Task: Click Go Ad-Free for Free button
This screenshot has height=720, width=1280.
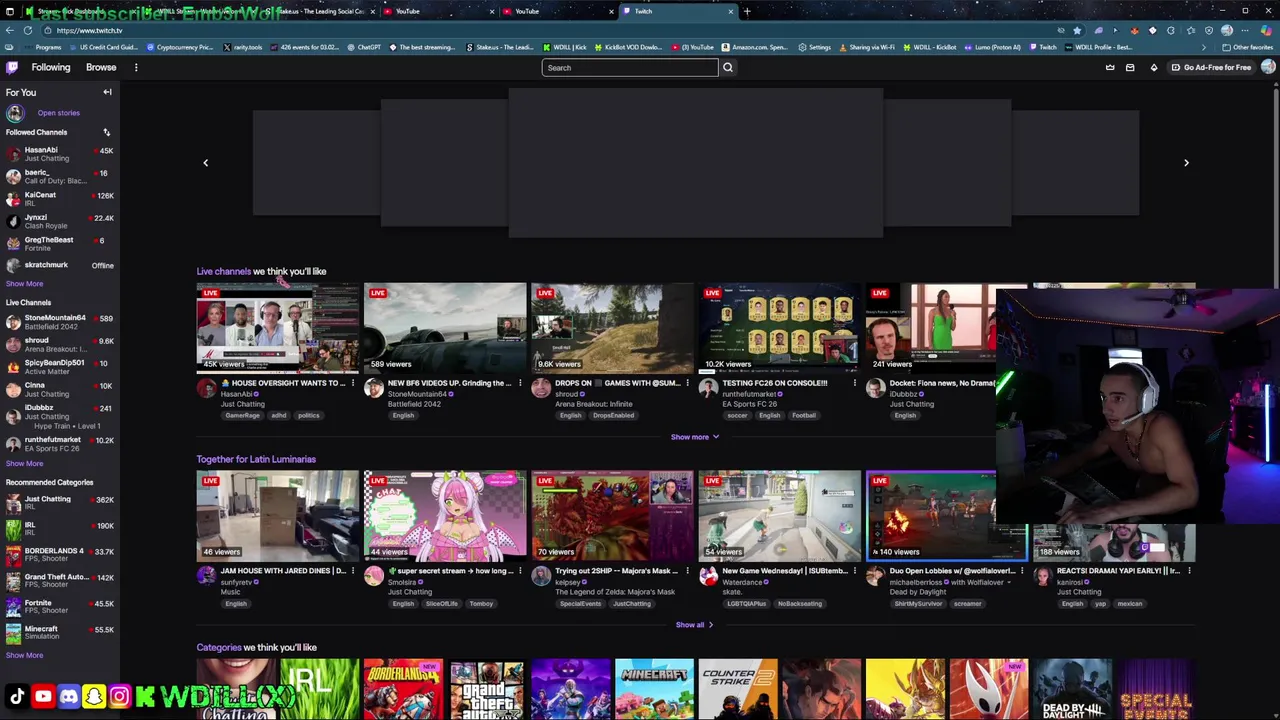Action: [1211, 68]
